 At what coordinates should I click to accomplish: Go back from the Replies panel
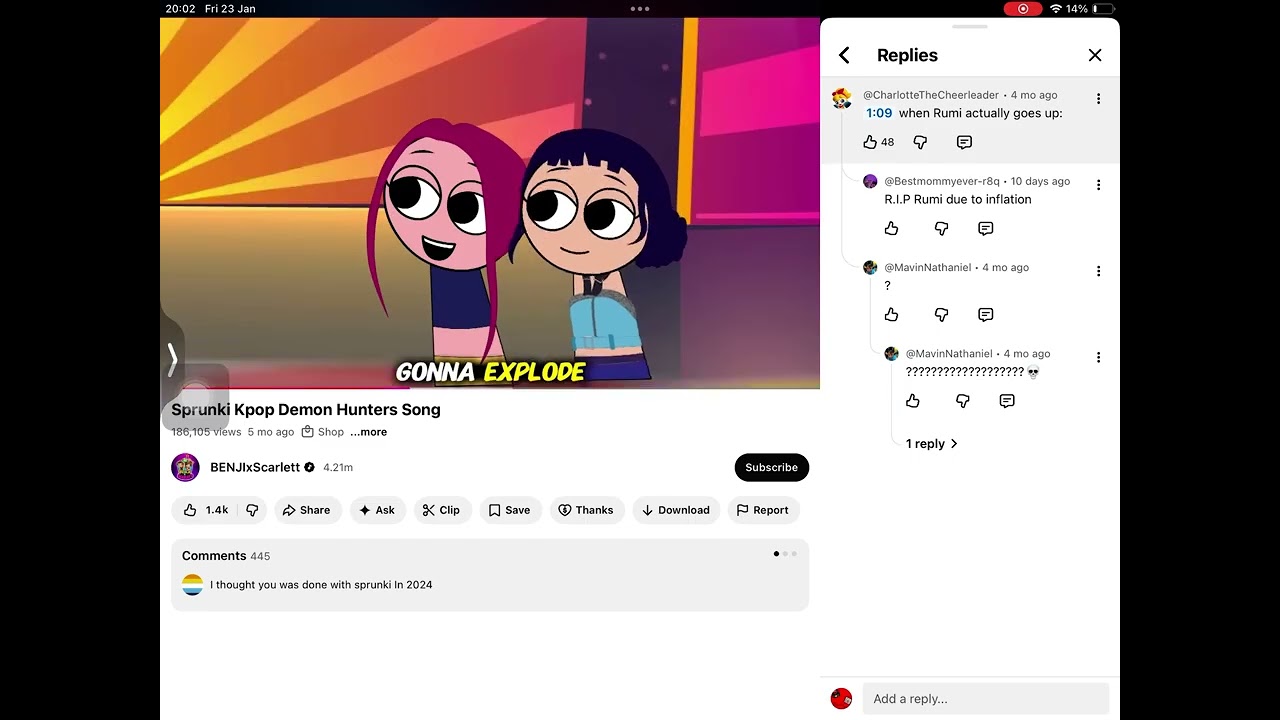tap(844, 56)
